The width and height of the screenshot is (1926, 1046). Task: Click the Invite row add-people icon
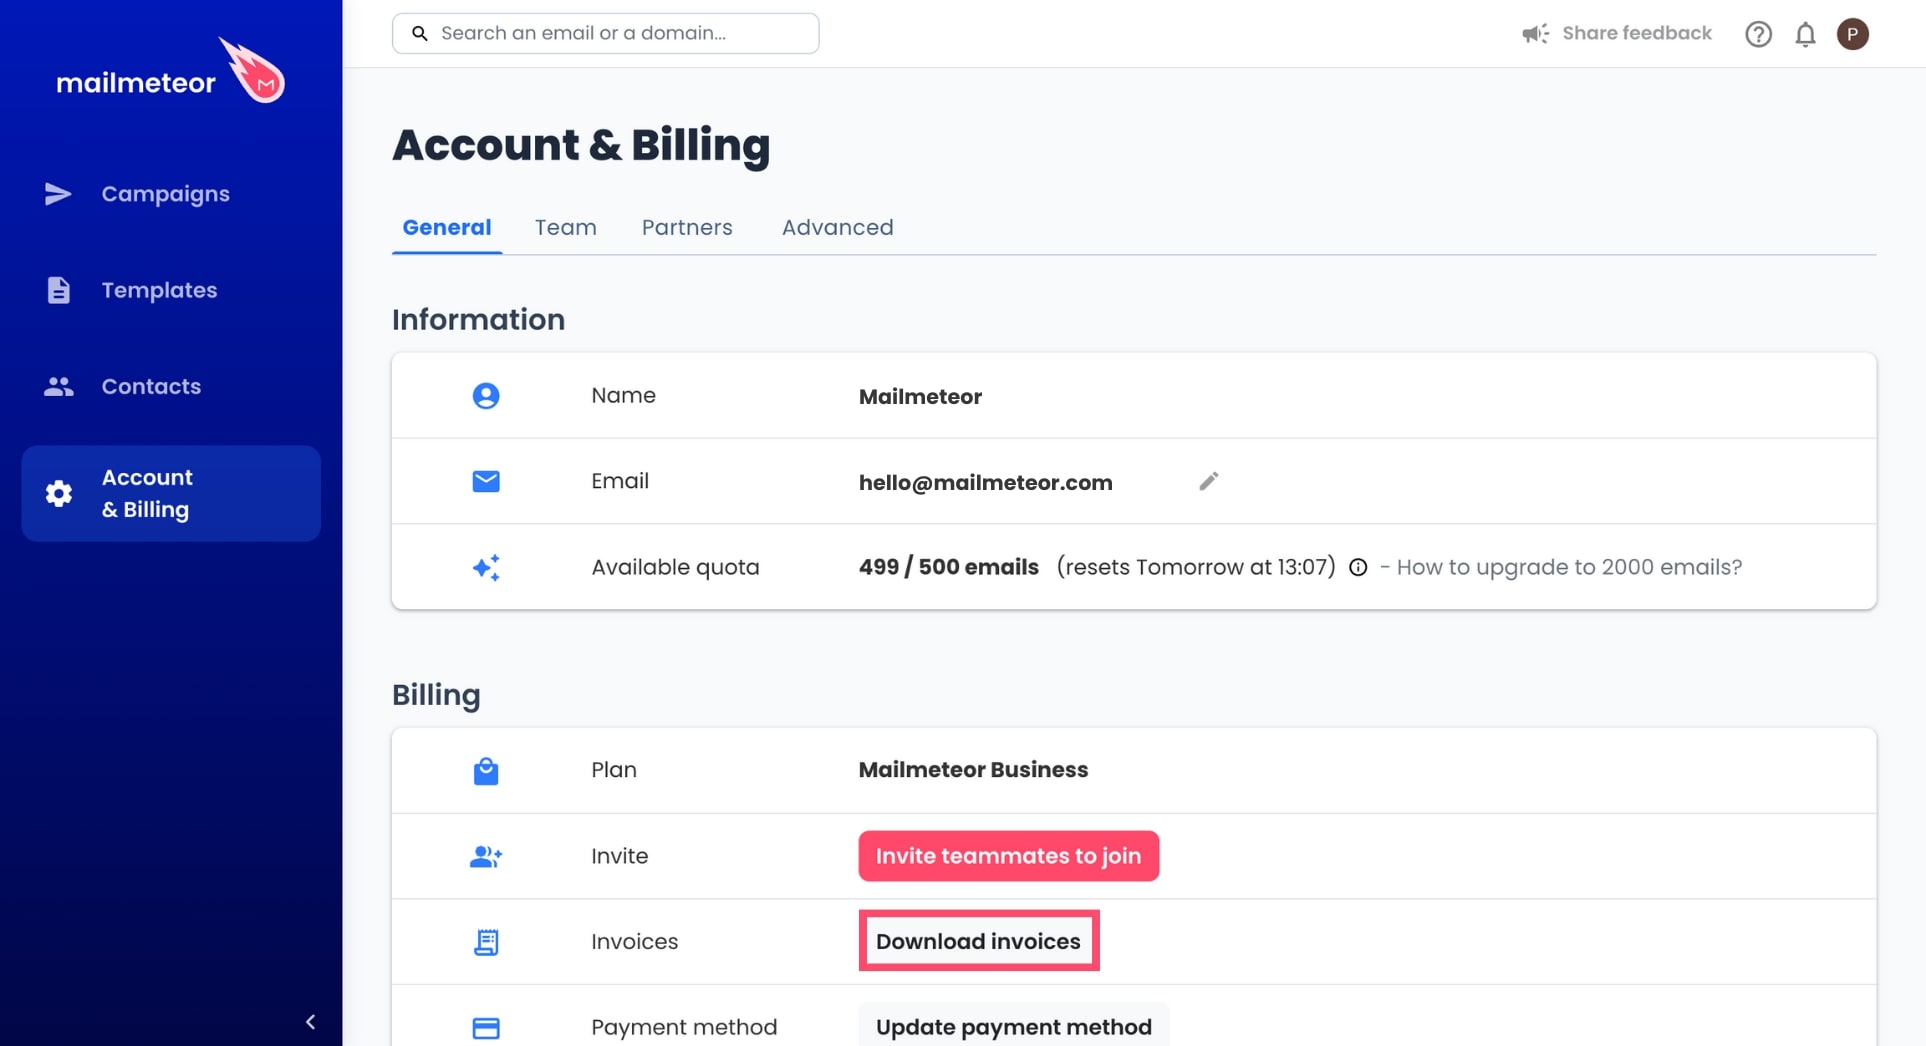486,857
